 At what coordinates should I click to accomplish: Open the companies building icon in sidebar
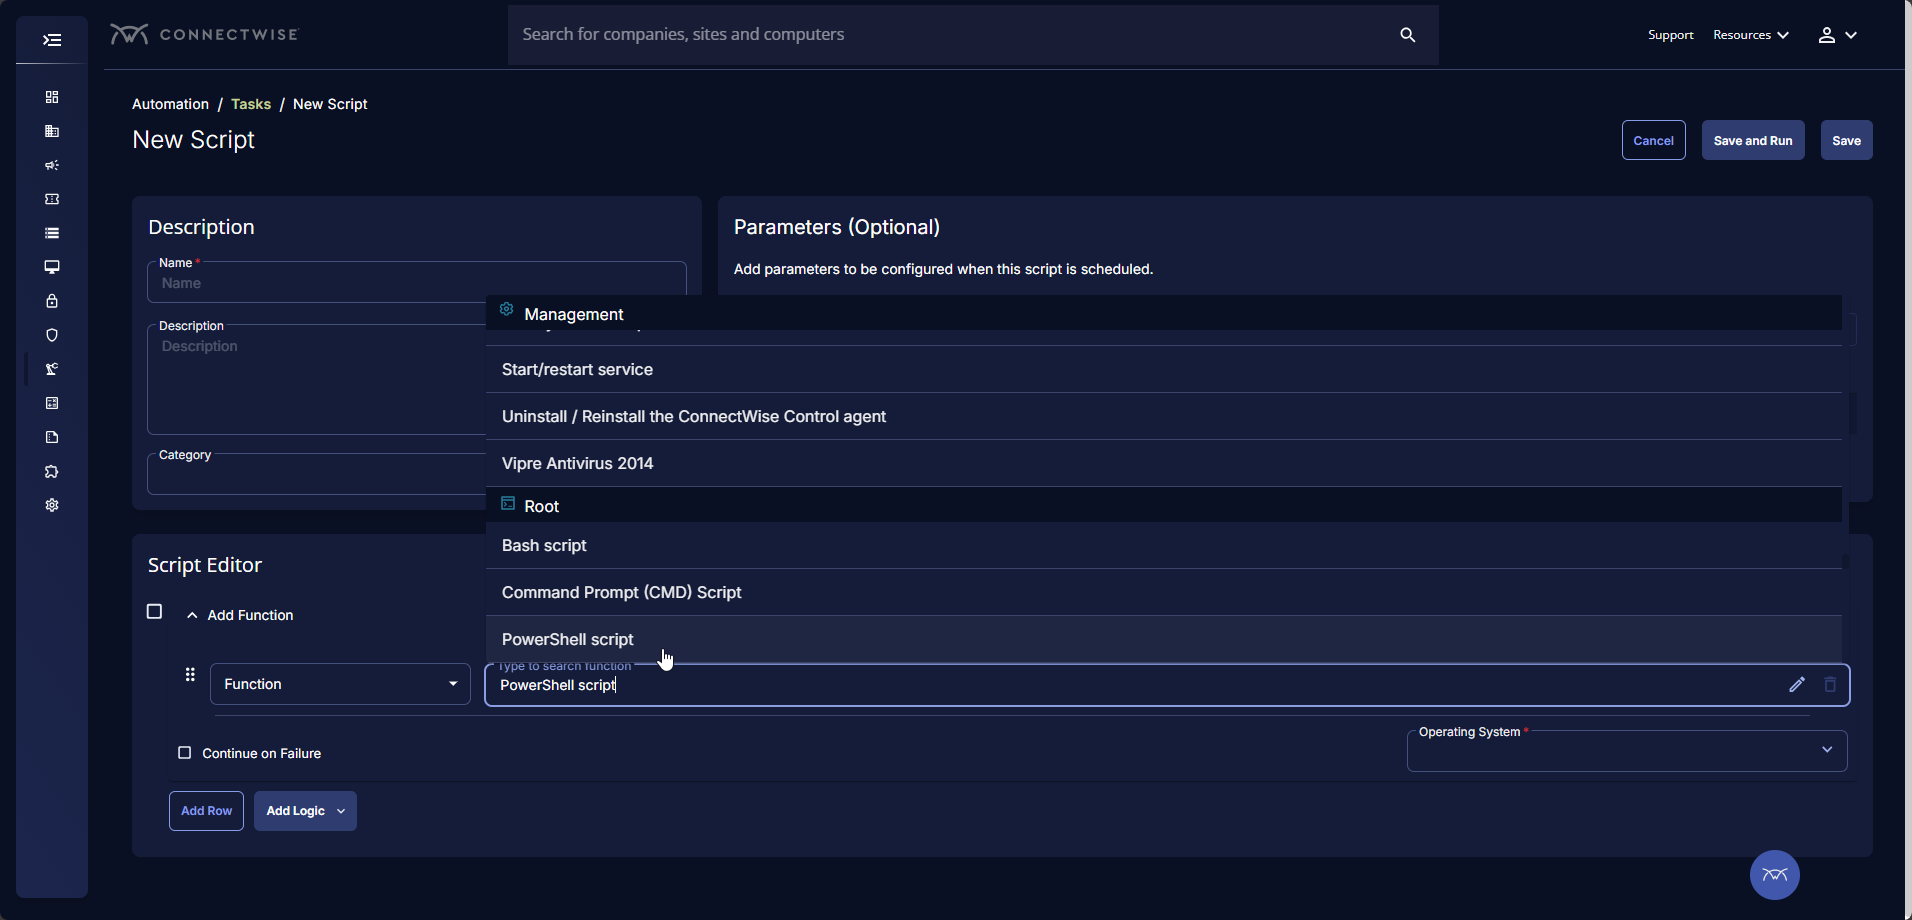52,131
